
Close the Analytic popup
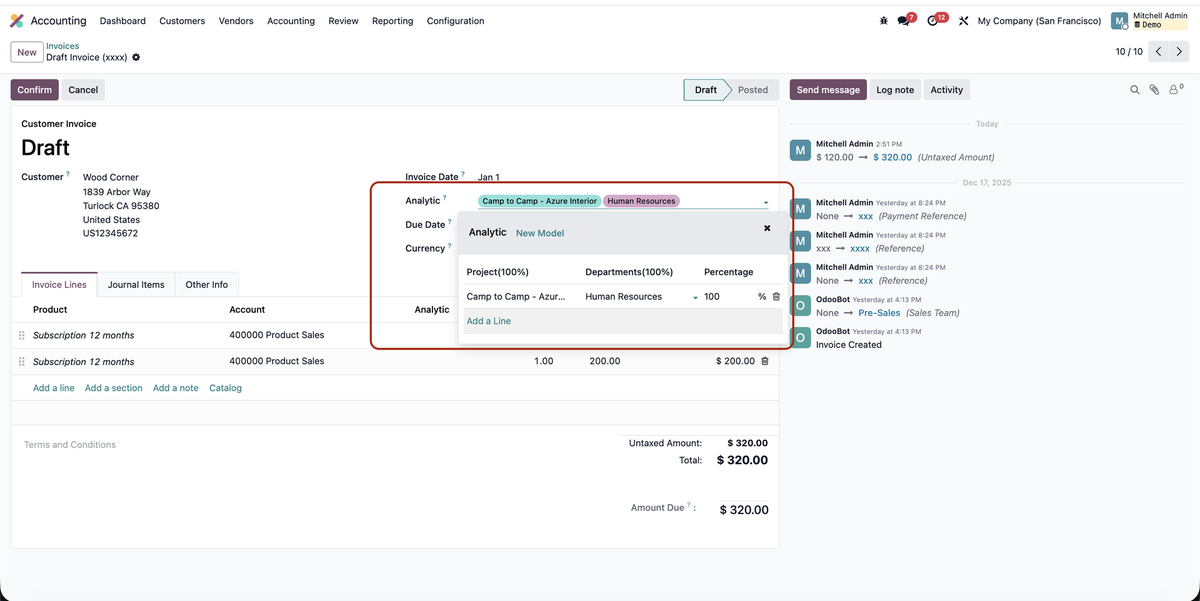[767, 229]
